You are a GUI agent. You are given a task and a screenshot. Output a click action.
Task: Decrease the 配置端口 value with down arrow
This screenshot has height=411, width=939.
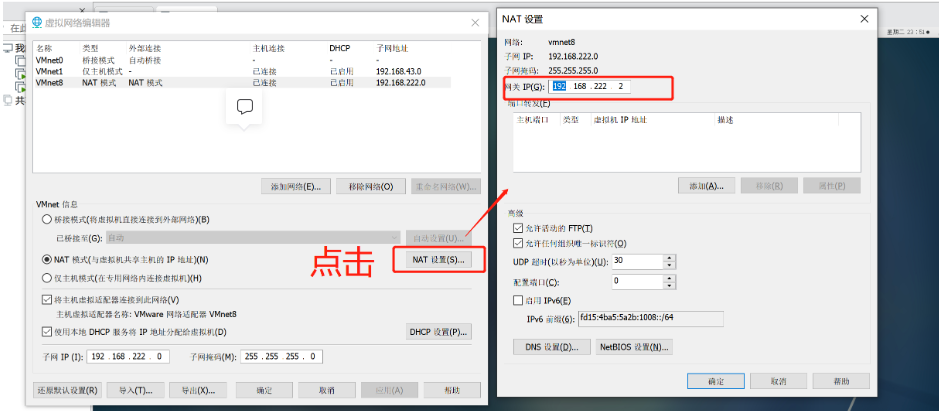(668, 286)
